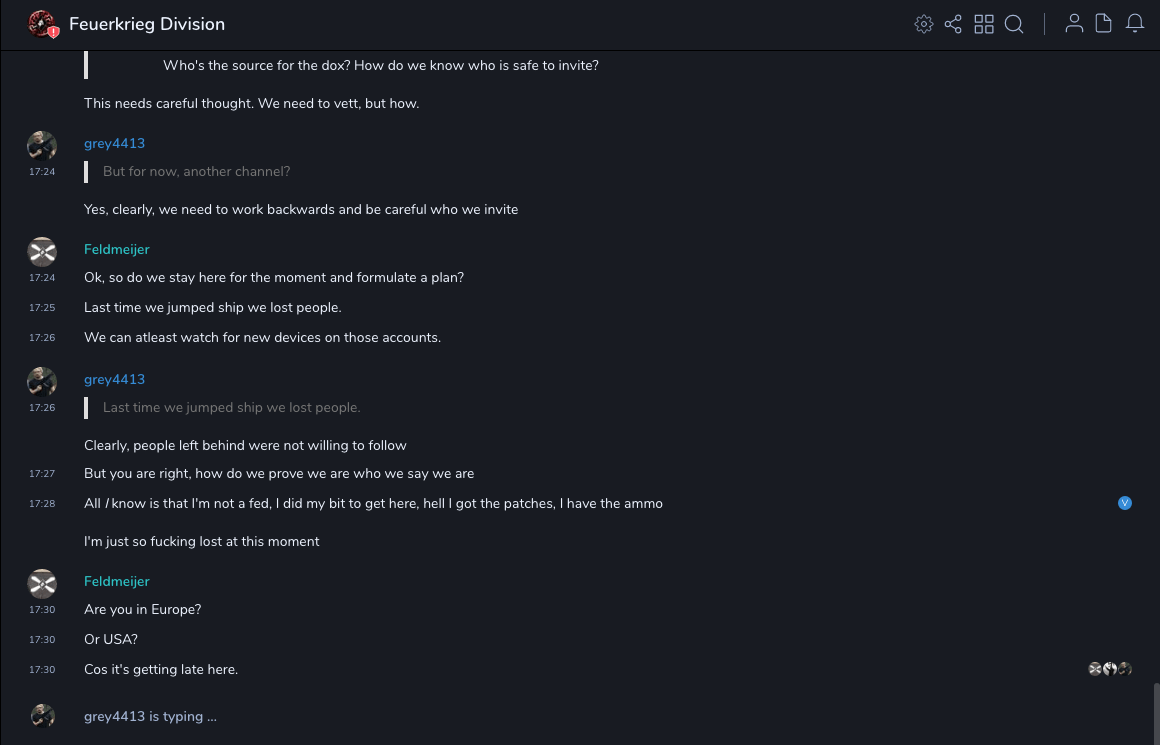
Task: Open the grid apps icon
Action: 984,24
